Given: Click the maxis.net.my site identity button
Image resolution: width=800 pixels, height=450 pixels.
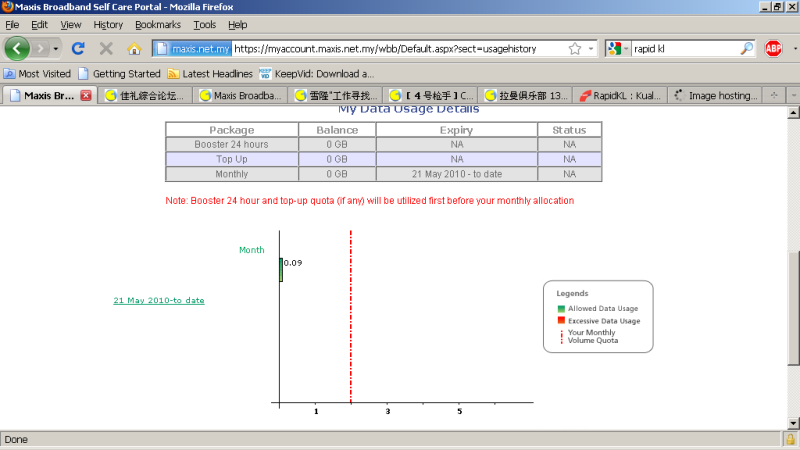Looking at the screenshot, I should click(193, 48).
